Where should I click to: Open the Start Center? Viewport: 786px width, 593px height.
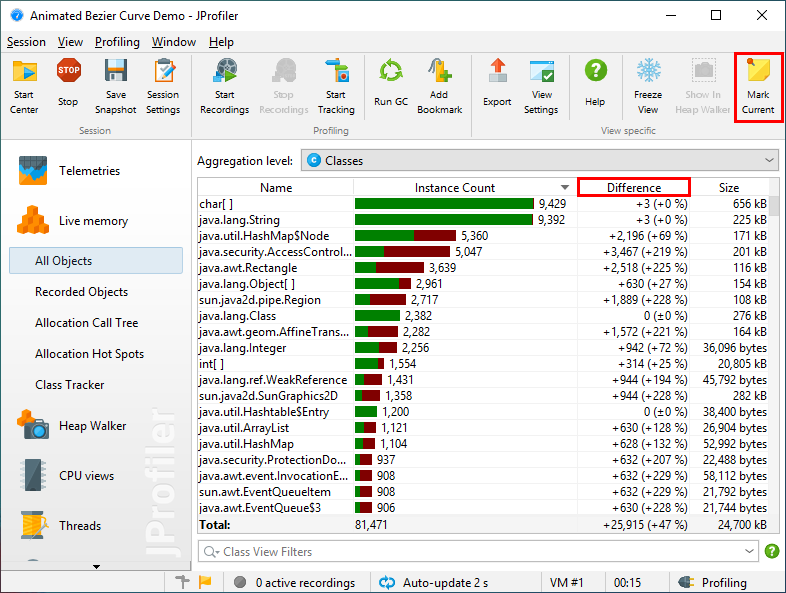tap(24, 87)
